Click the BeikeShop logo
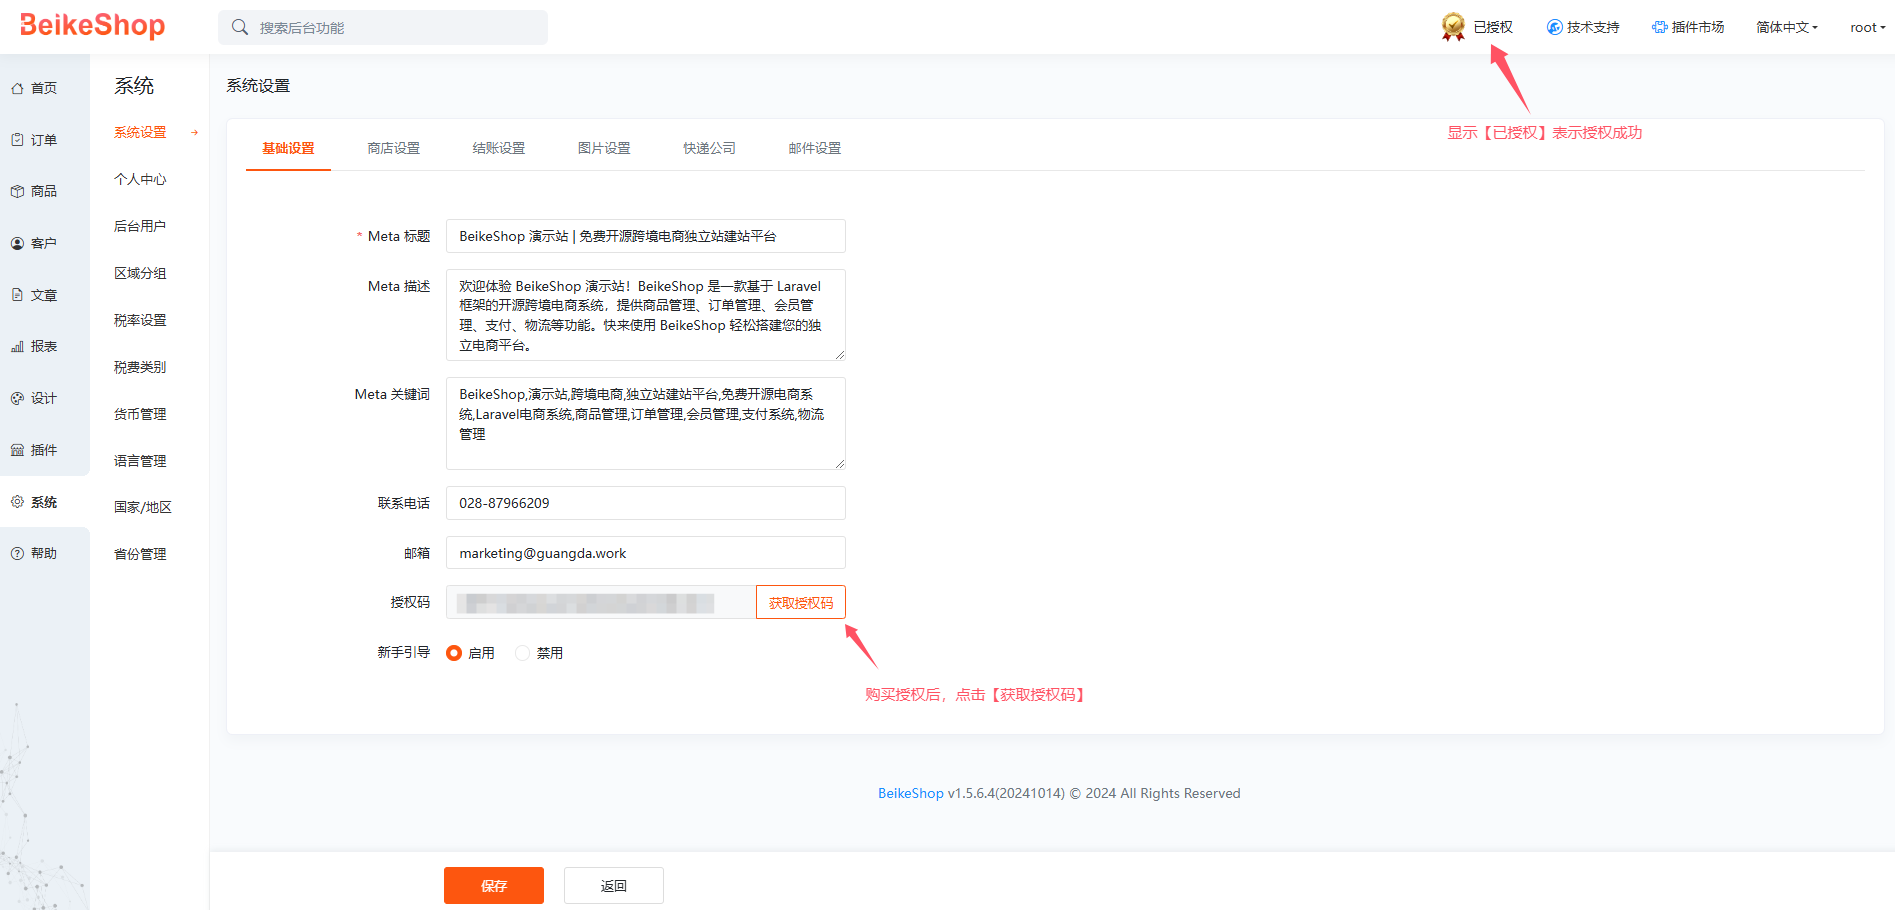 (92, 25)
